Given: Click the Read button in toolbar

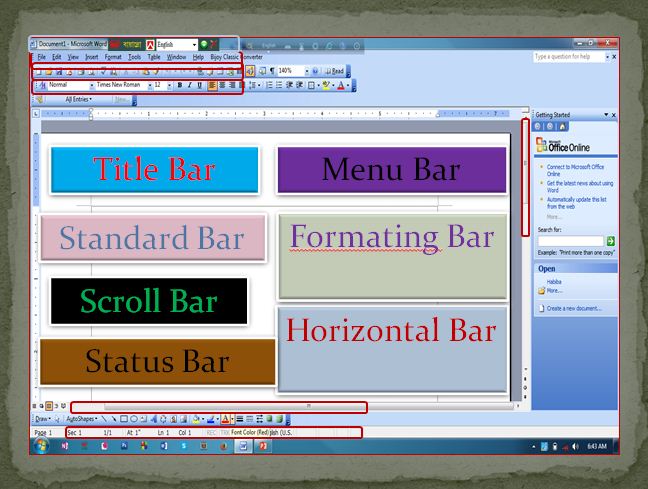Looking at the screenshot, I should pyautogui.click(x=334, y=71).
